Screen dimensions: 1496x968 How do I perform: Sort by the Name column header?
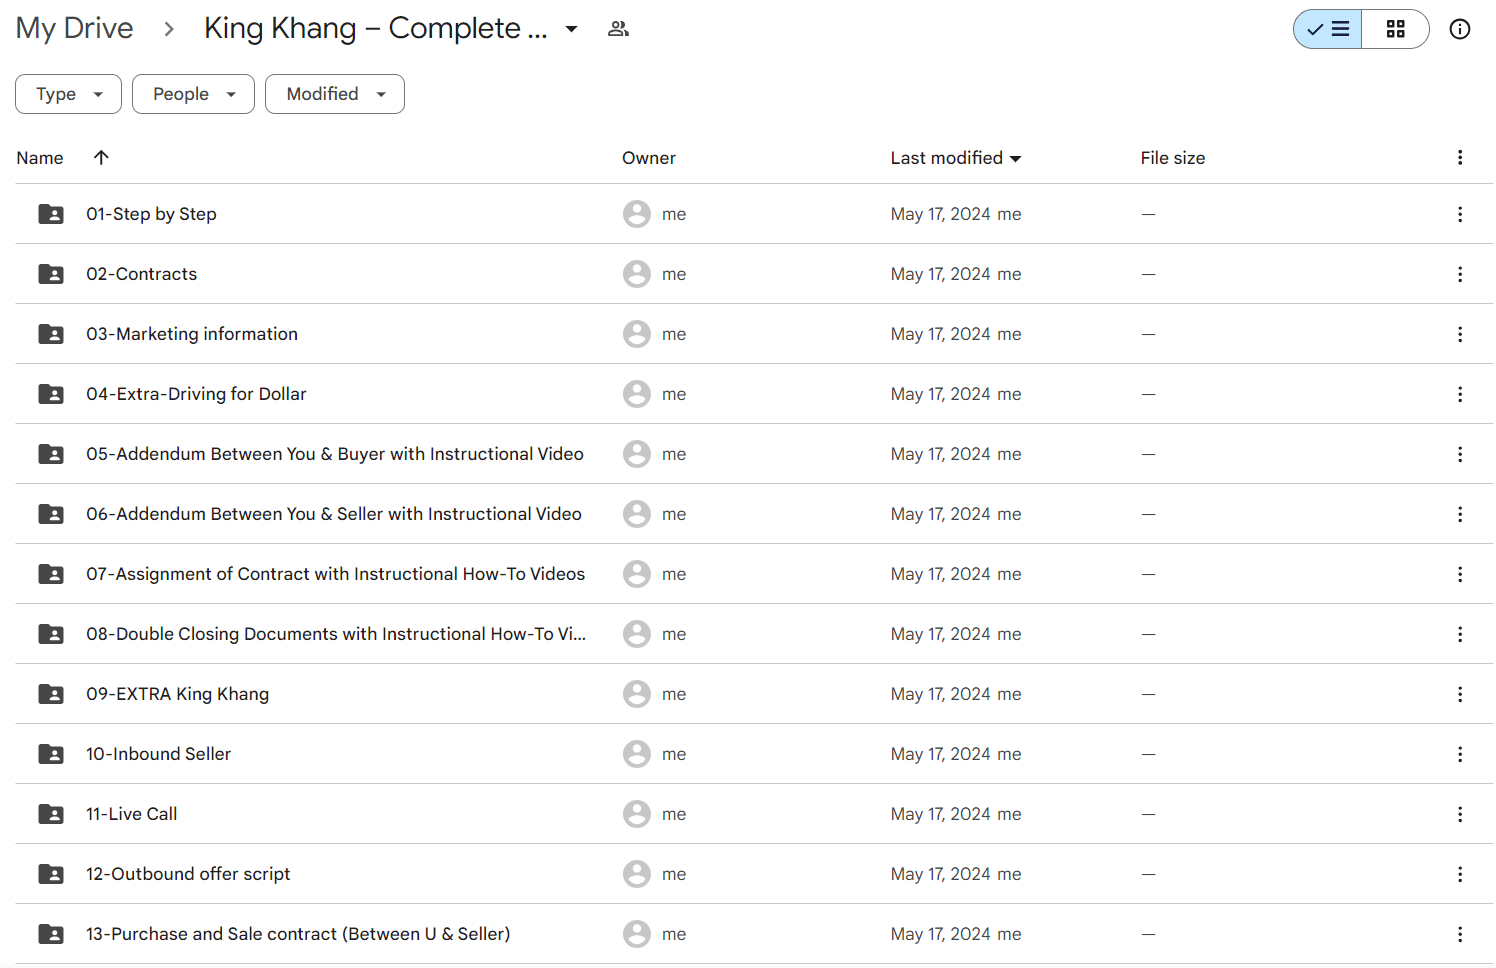point(40,158)
